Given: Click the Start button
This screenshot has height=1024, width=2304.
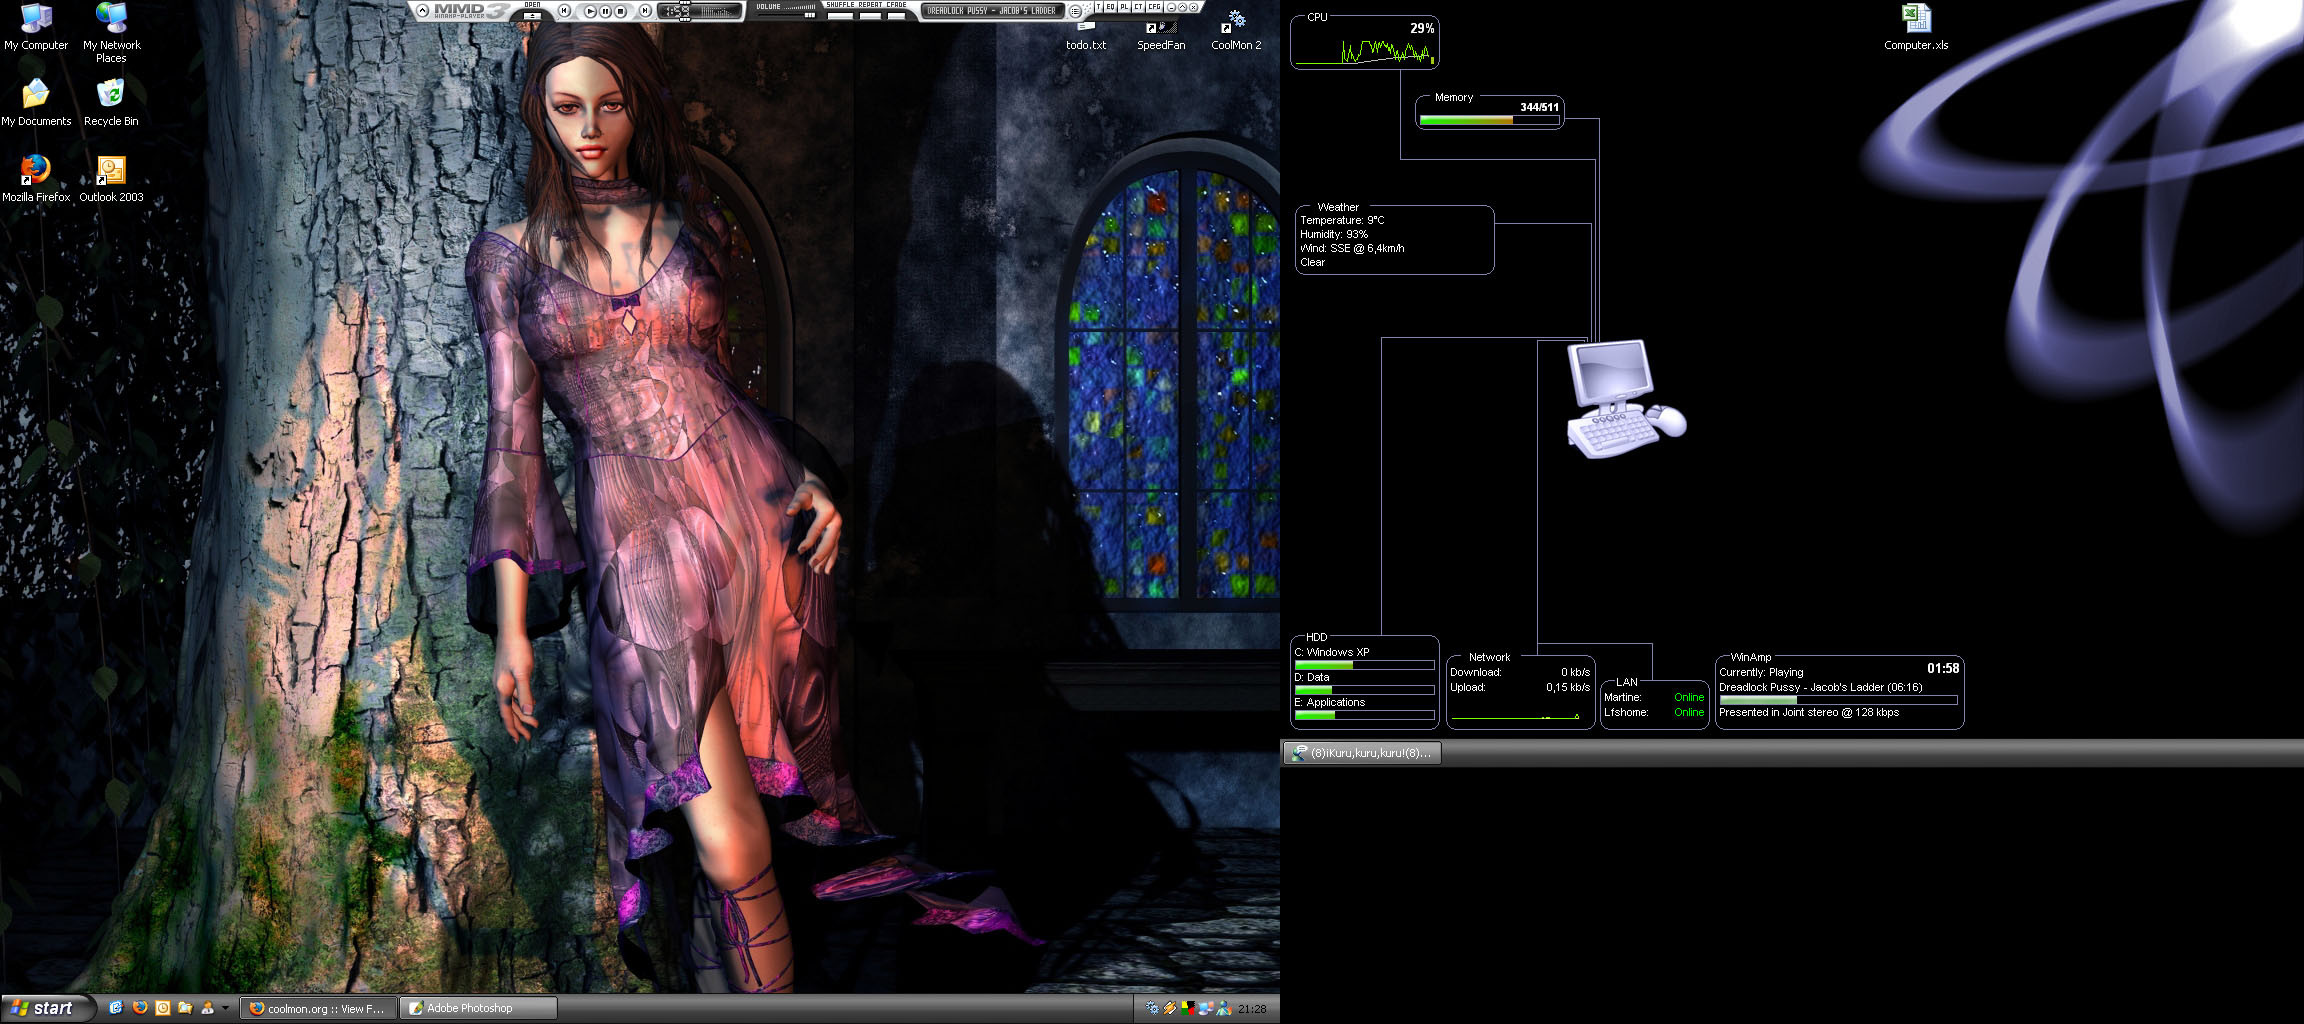Looking at the screenshot, I should 48,1008.
